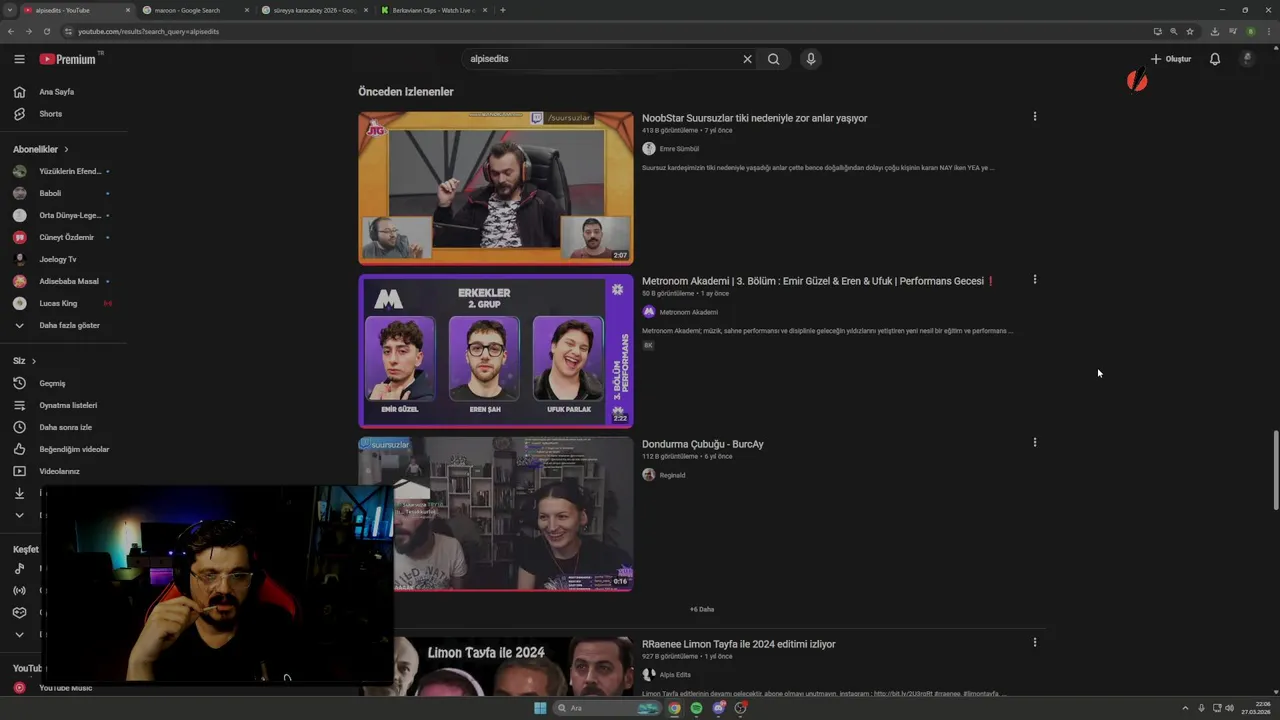Switch to the süreyya karacabey 2026 tab
1280x720 pixels.
tap(314, 10)
